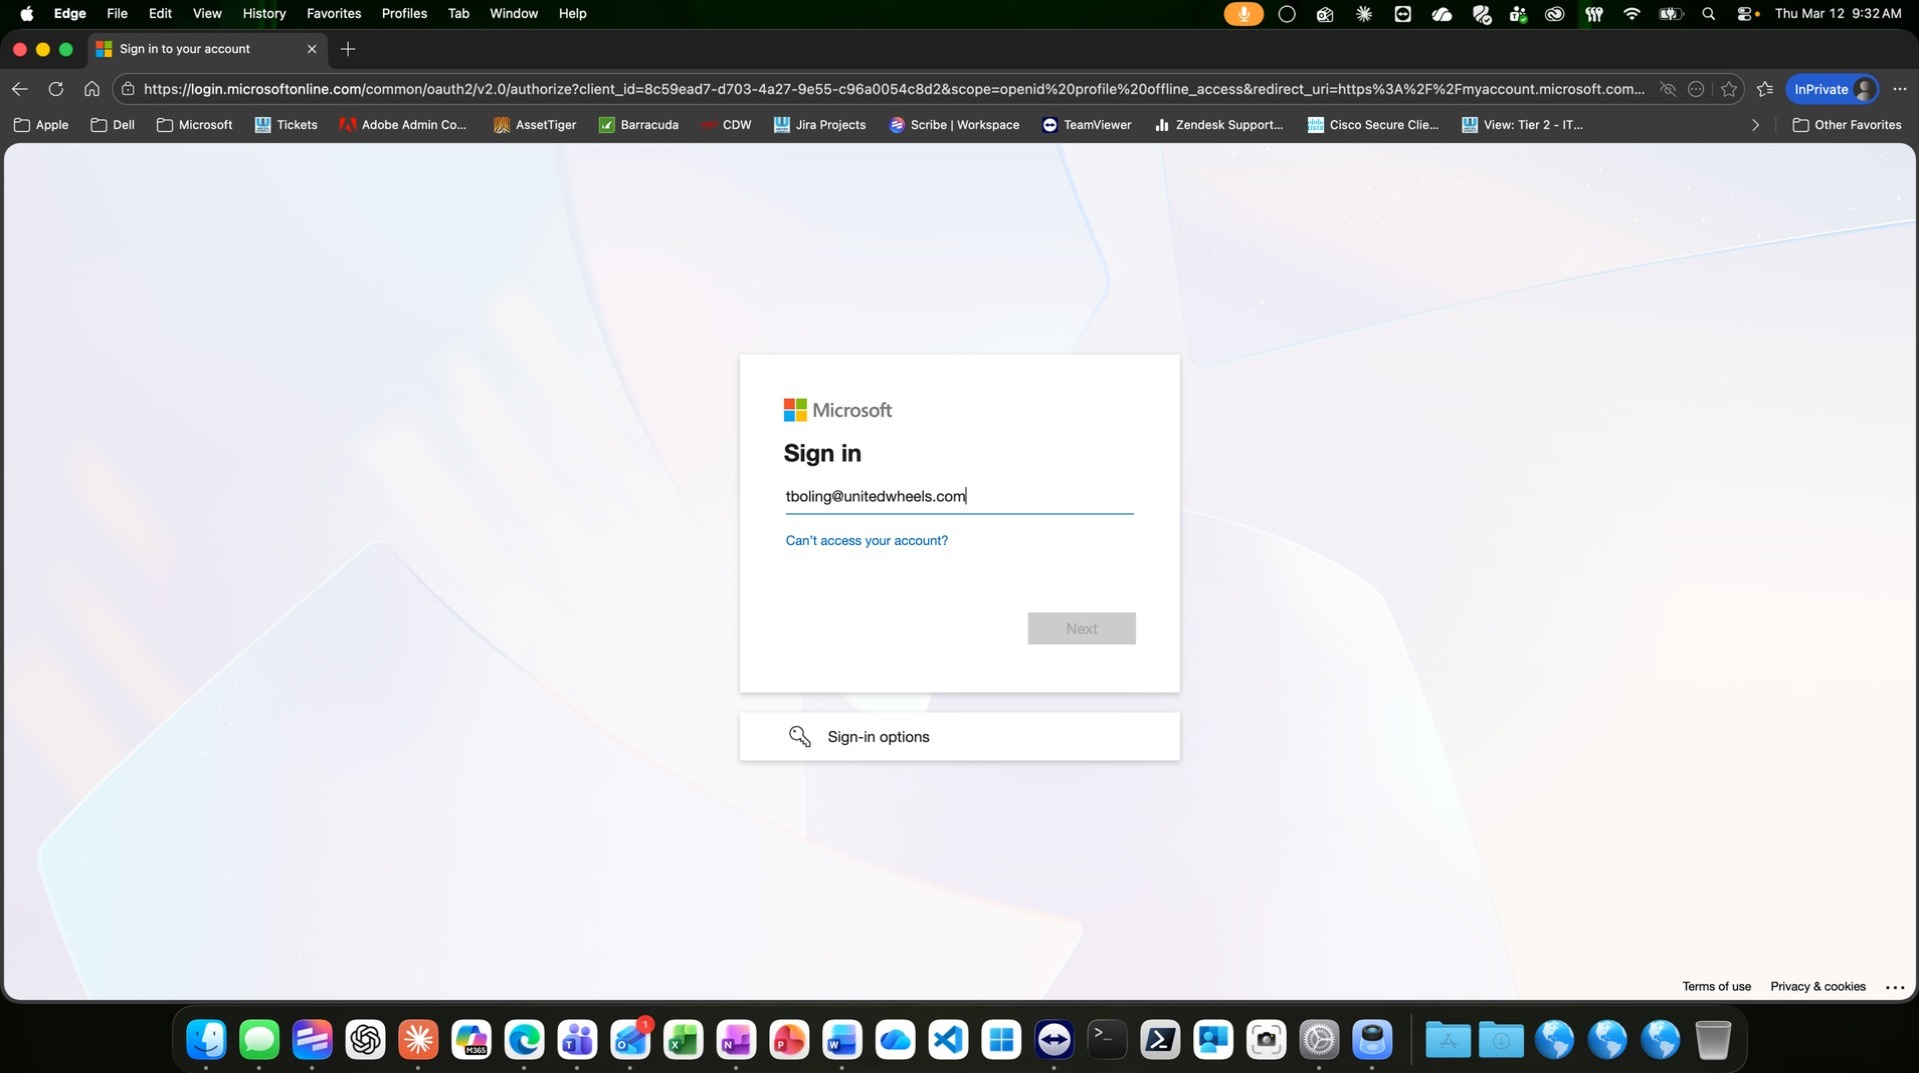Launch PowerShell from the dock
Viewport: 1919px width, 1073px height.
point(1160,1040)
